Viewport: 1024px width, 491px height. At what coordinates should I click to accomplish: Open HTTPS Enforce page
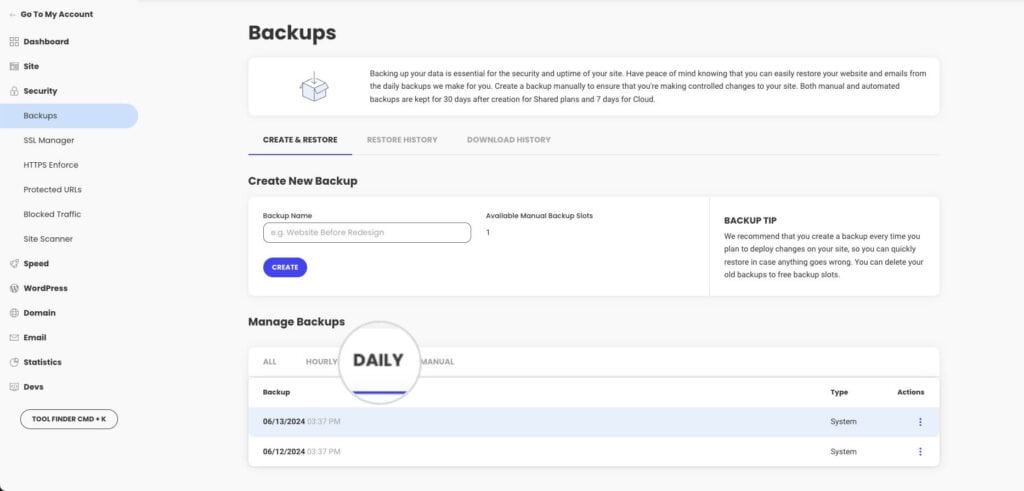[x=51, y=165]
